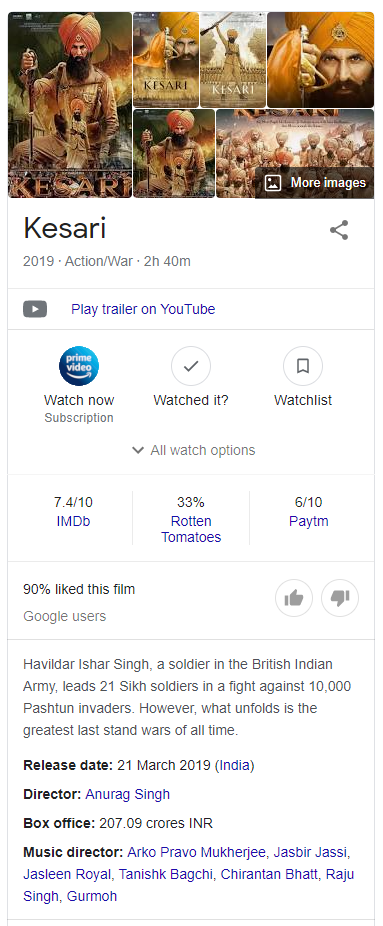383x926 pixels.
Task: Open Arko Pravo Mukherjee link
Action: pyautogui.click(x=198, y=853)
